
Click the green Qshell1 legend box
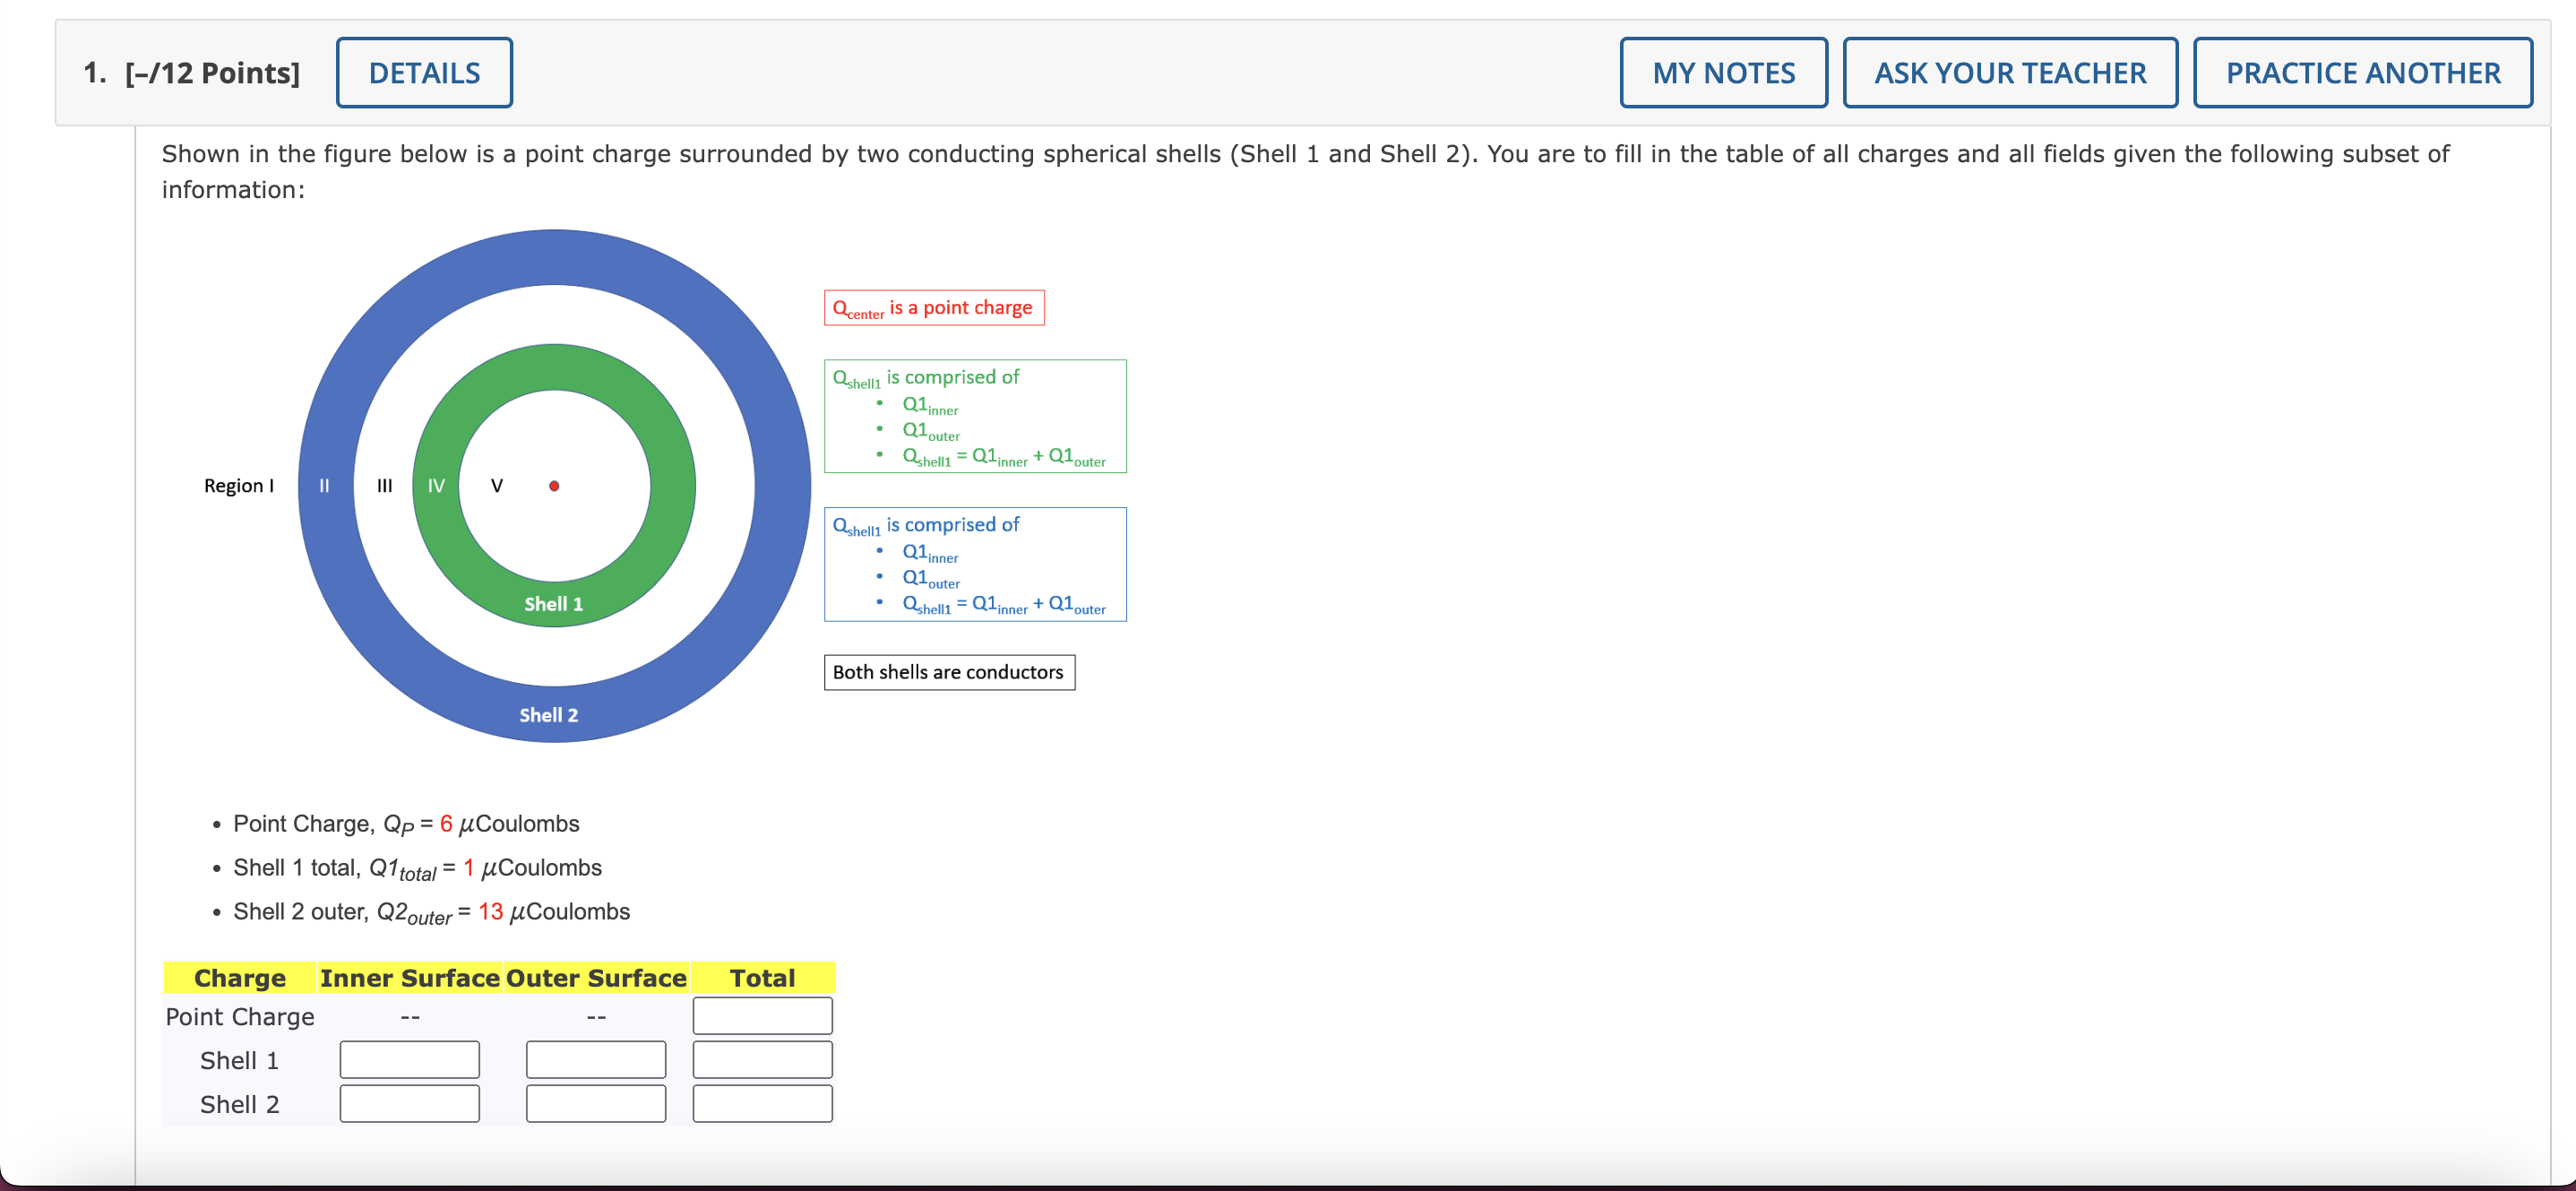click(975, 416)
